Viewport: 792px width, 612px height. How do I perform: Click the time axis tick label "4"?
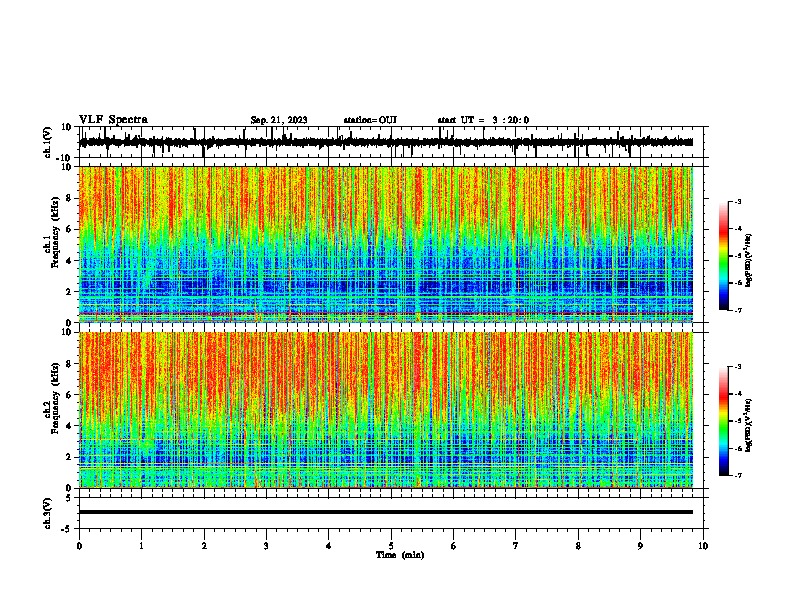[x=329, y=546]
